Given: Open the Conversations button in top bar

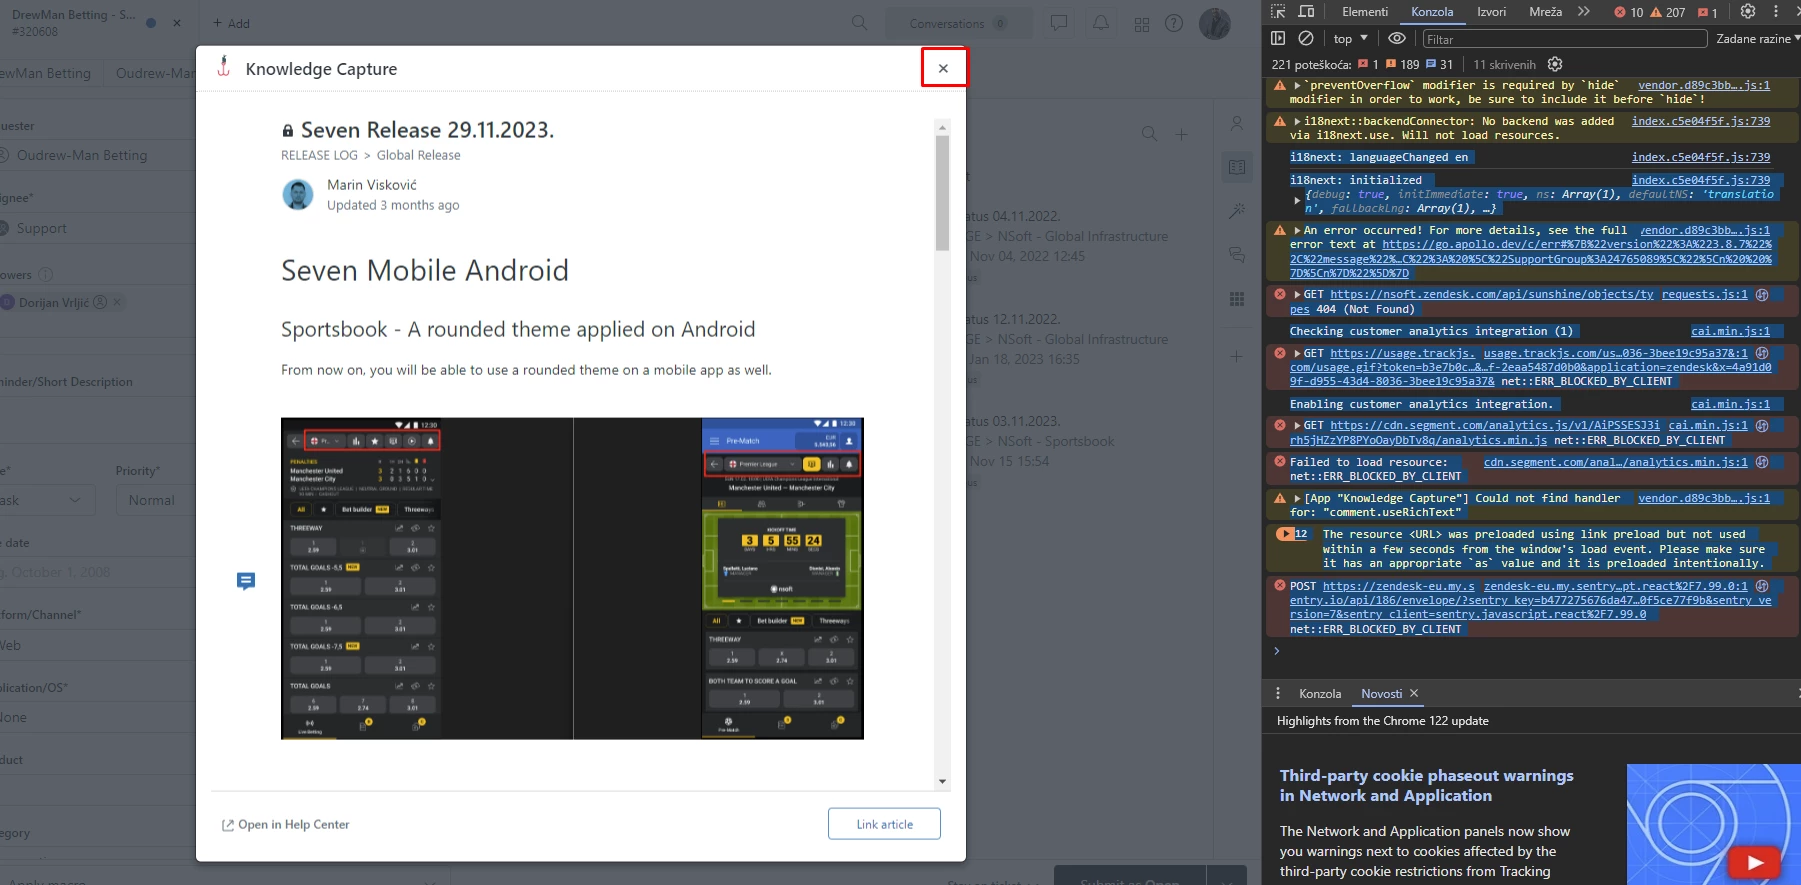Looking at the screenshot, I should pyautogui.click(x=957, y=23).
